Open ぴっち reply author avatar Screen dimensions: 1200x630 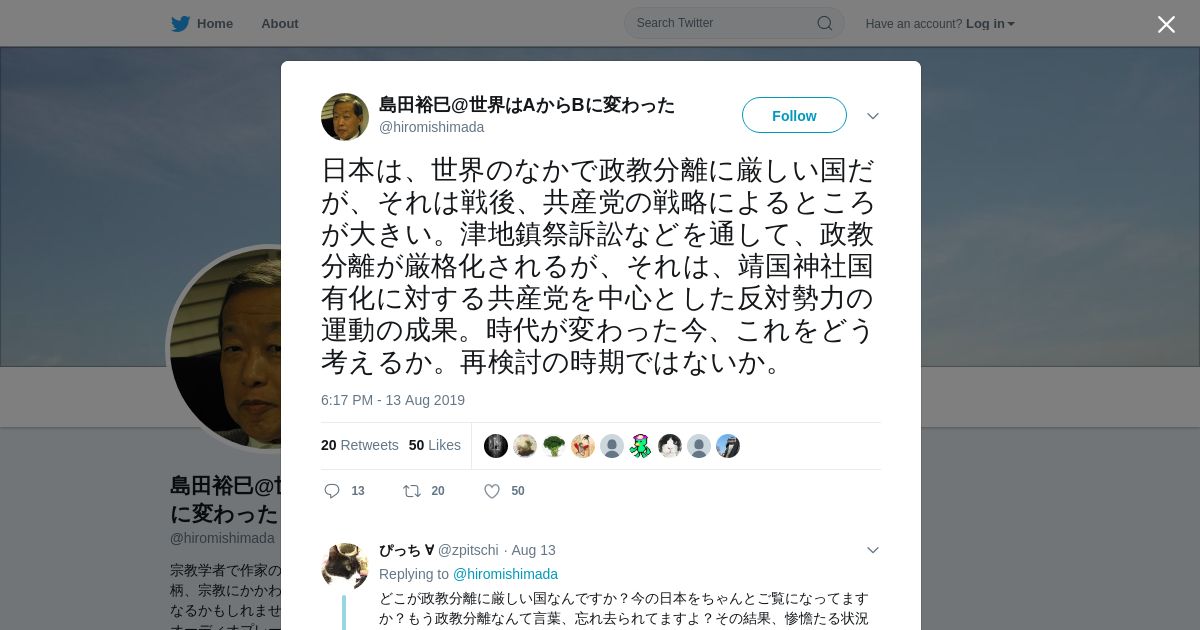345,567
